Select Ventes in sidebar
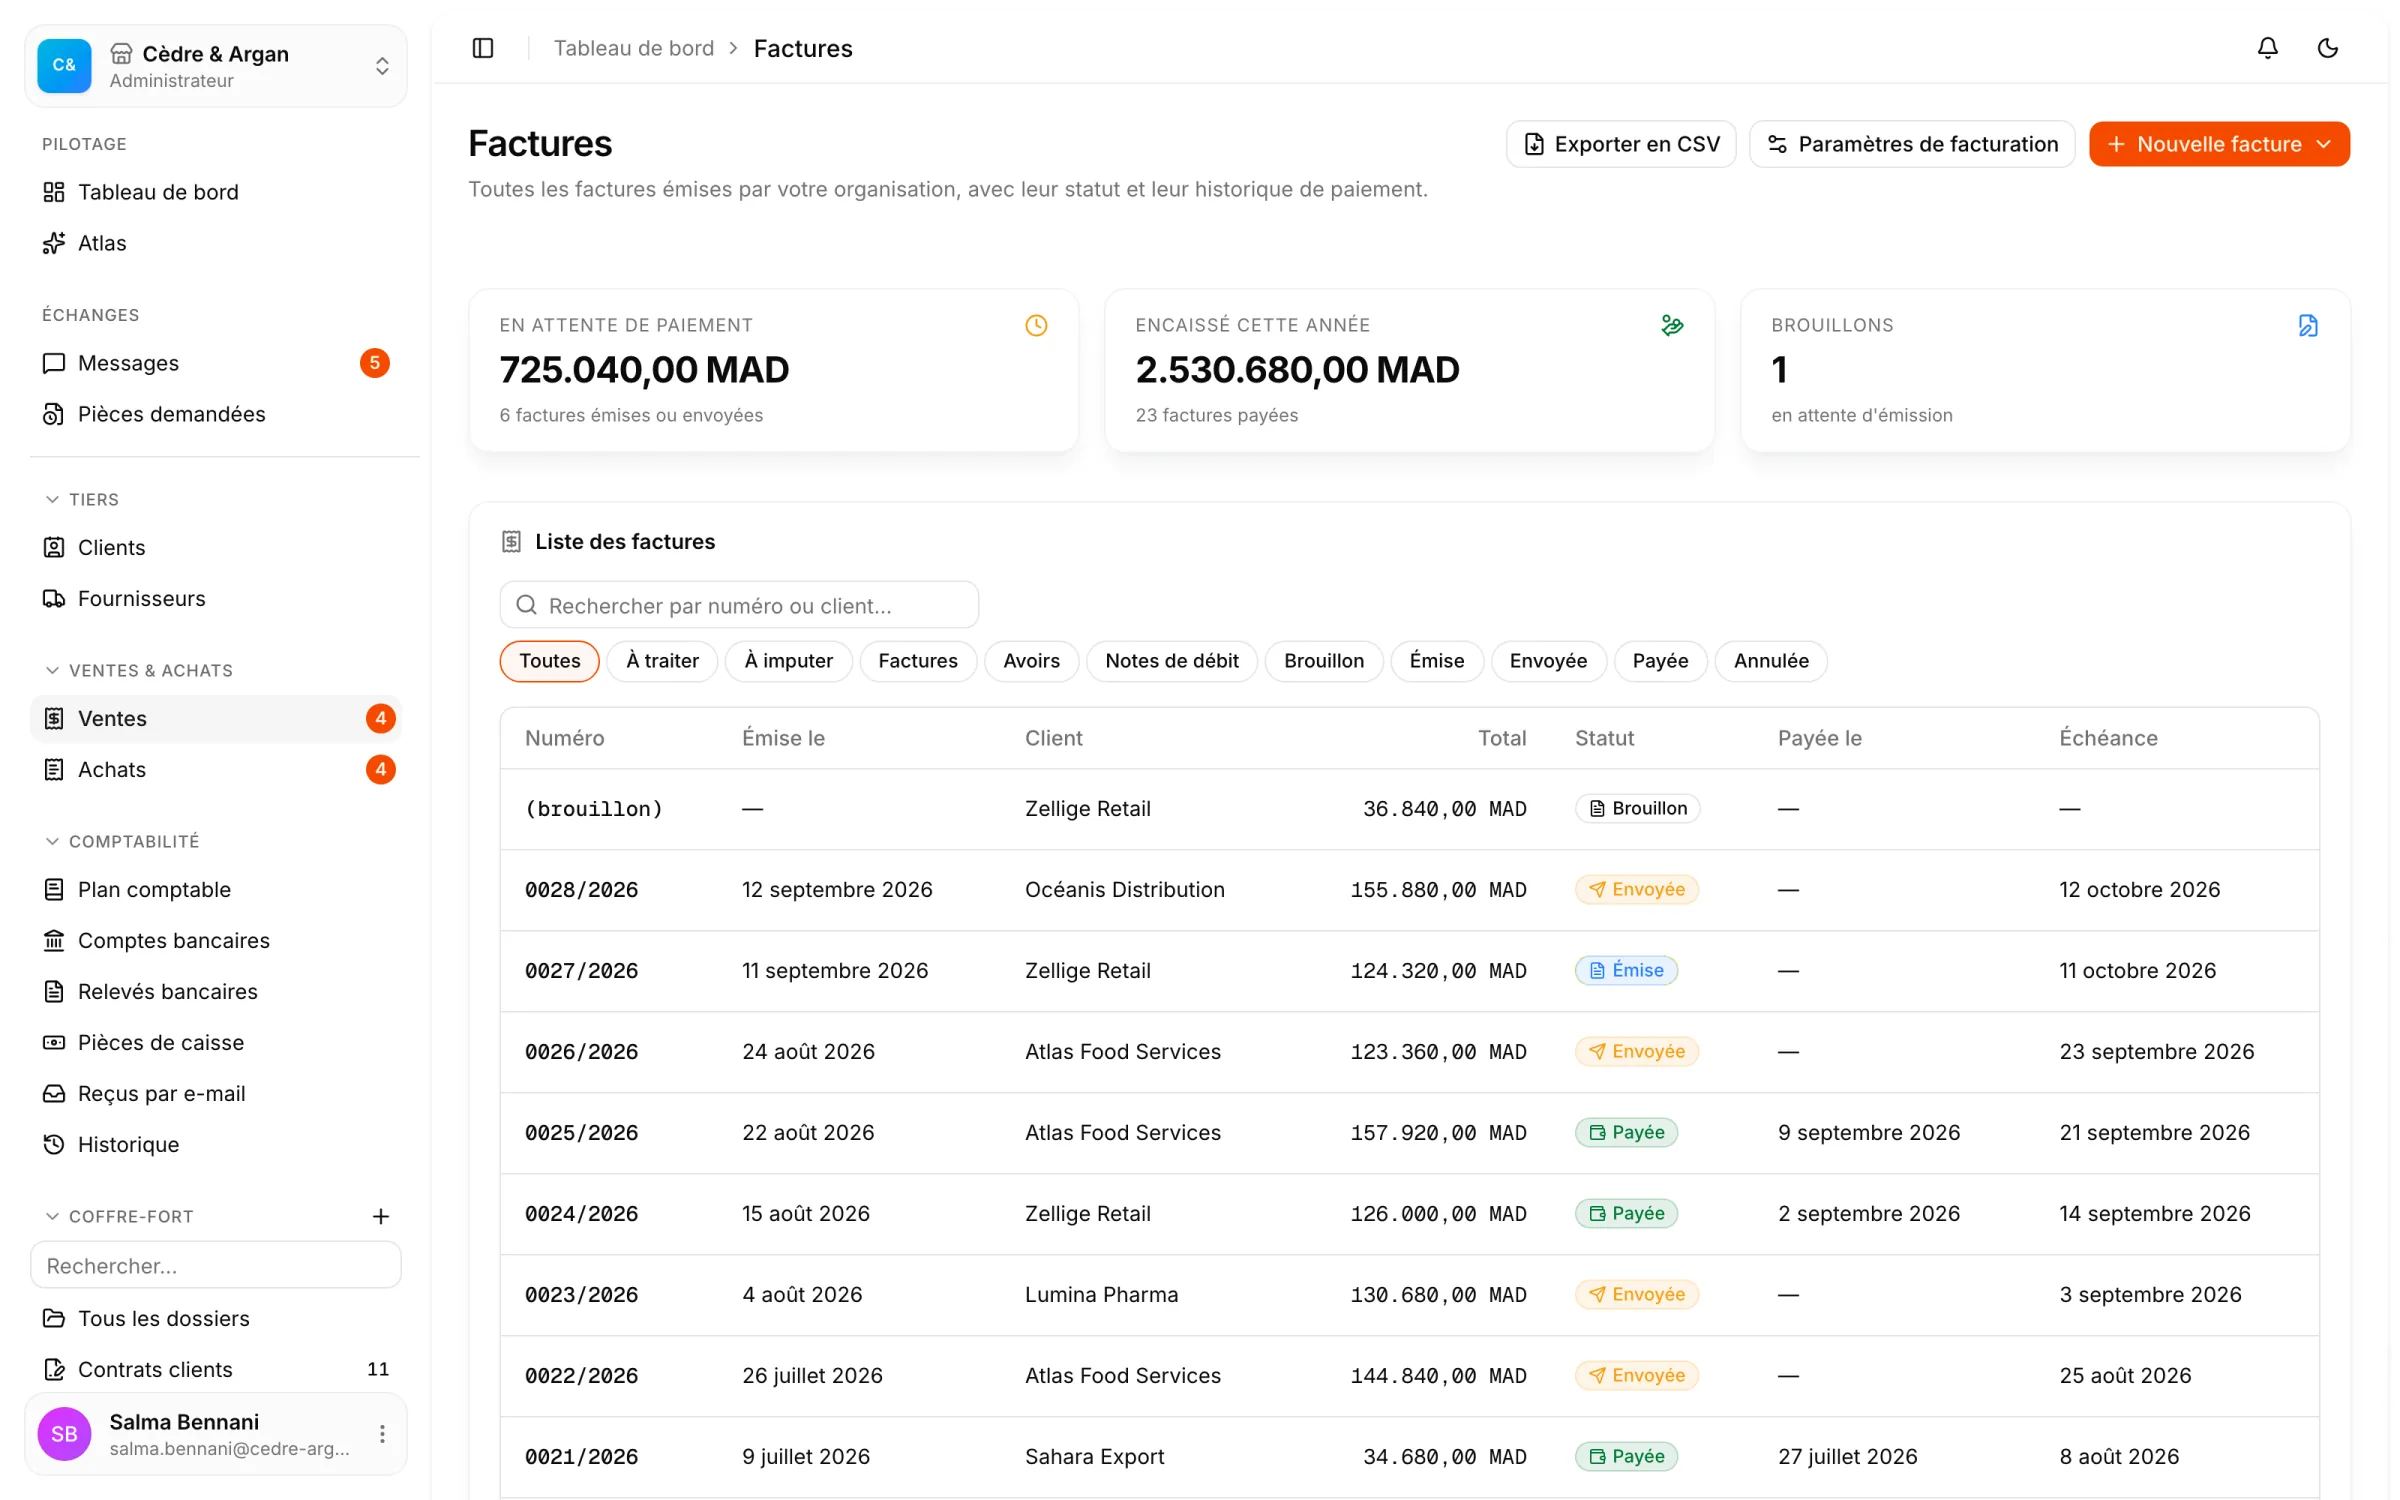This screenshot has height=1500, width=2400. (216, 719)
